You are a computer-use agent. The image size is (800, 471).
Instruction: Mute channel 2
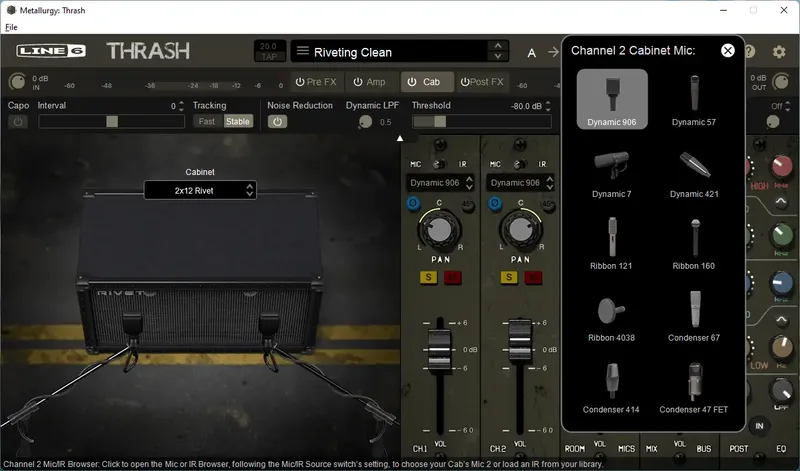click(x=533, y=277)
